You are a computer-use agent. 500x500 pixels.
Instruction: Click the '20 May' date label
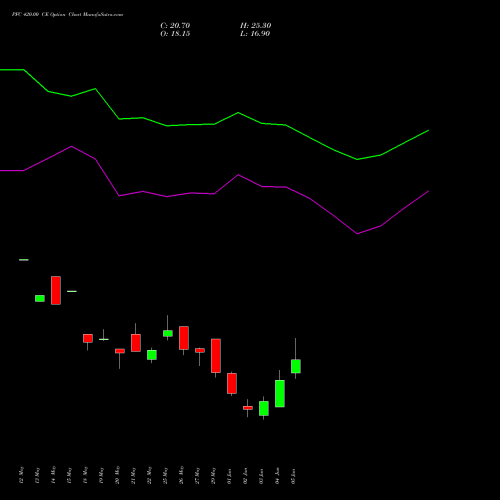(118, 476)
